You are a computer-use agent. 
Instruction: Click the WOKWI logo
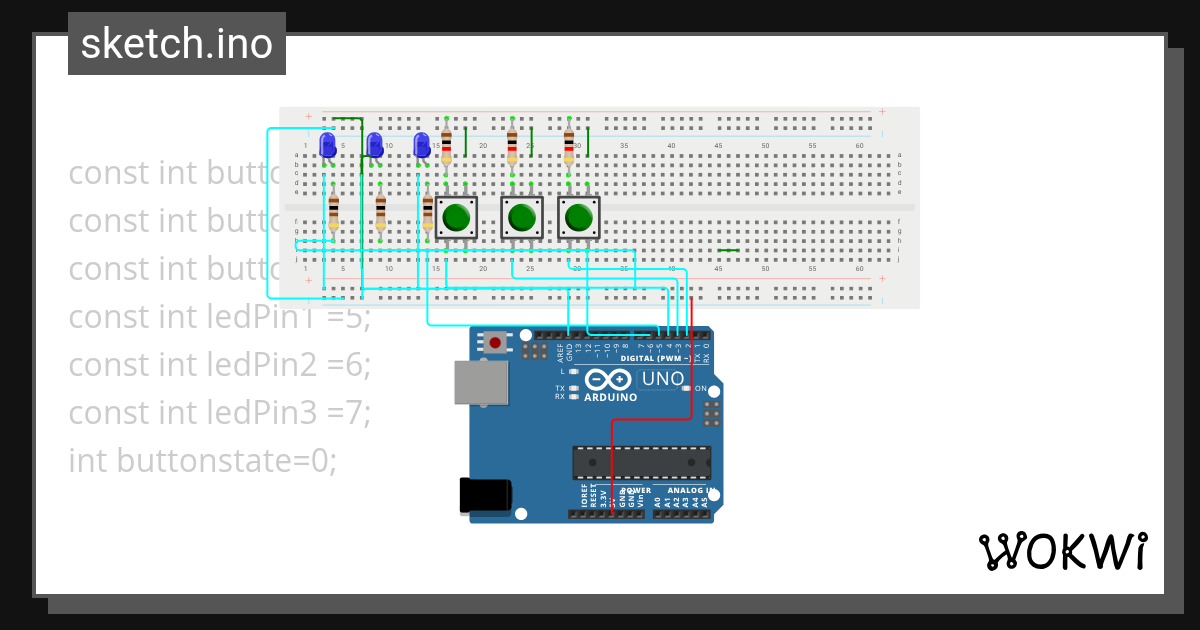pyautogui.click(x=1062, y=551)
